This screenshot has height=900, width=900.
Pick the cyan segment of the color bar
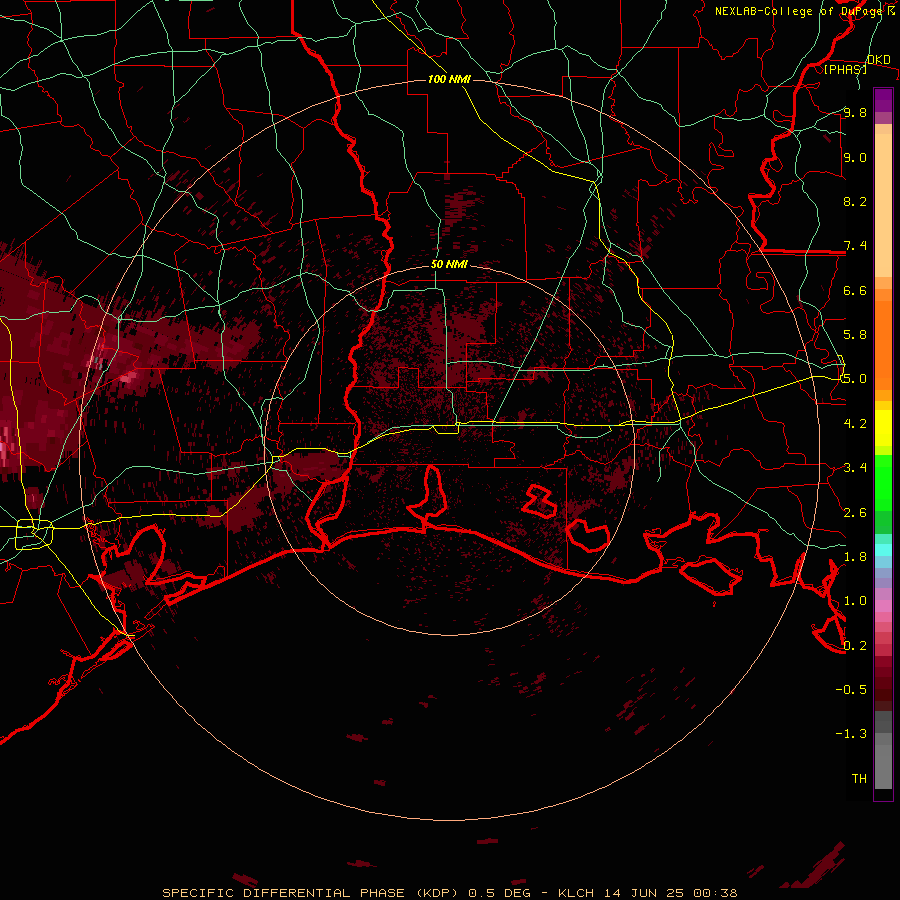coord(883,550)
